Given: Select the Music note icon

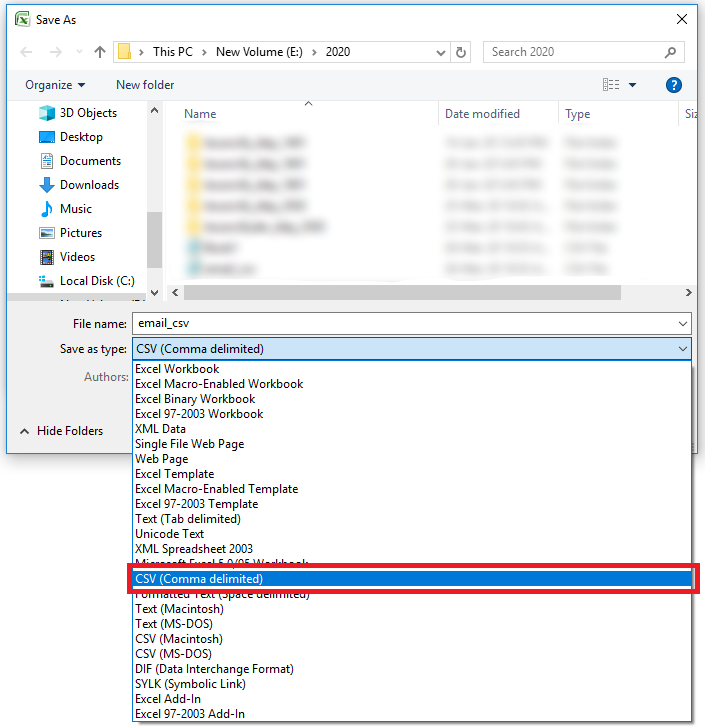Looking at the screenshot, I should tap(47, 209).
